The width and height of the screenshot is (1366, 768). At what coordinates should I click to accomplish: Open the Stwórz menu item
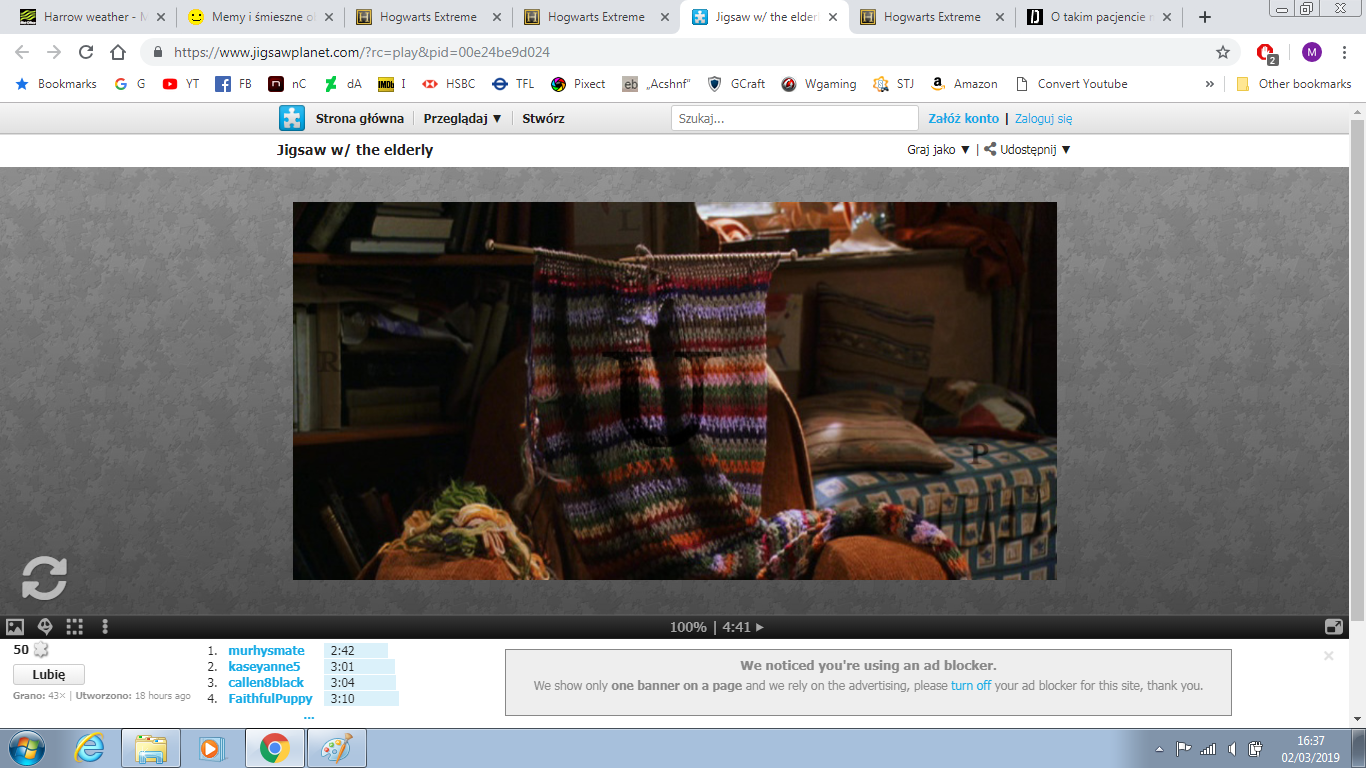(x=543, y=118)
